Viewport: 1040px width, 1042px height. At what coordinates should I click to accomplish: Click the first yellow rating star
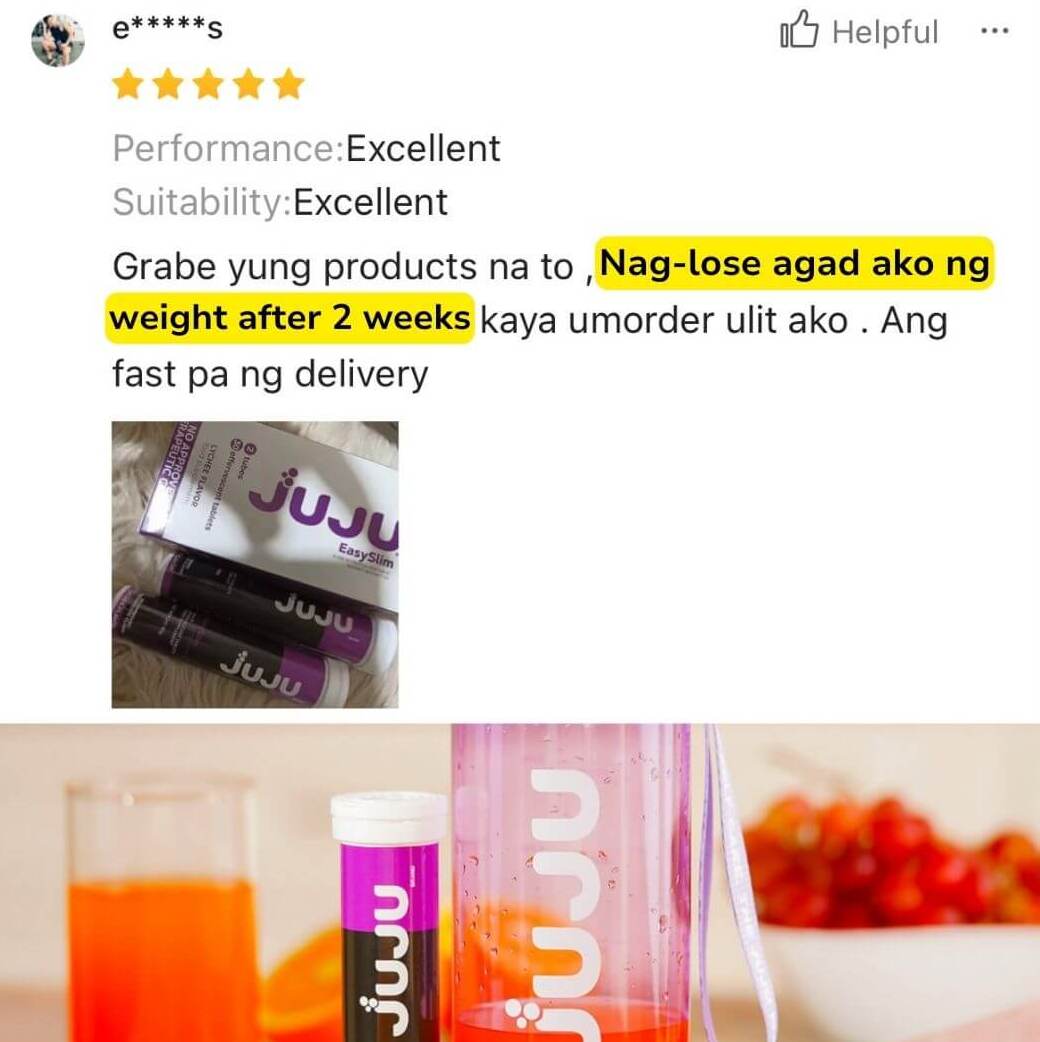pos(127,84)
